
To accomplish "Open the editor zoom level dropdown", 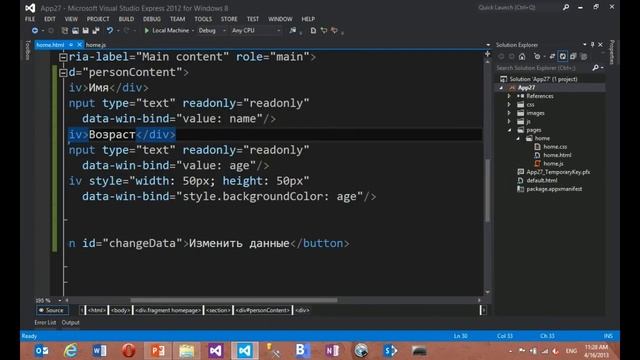I will (x=60, y=300).
